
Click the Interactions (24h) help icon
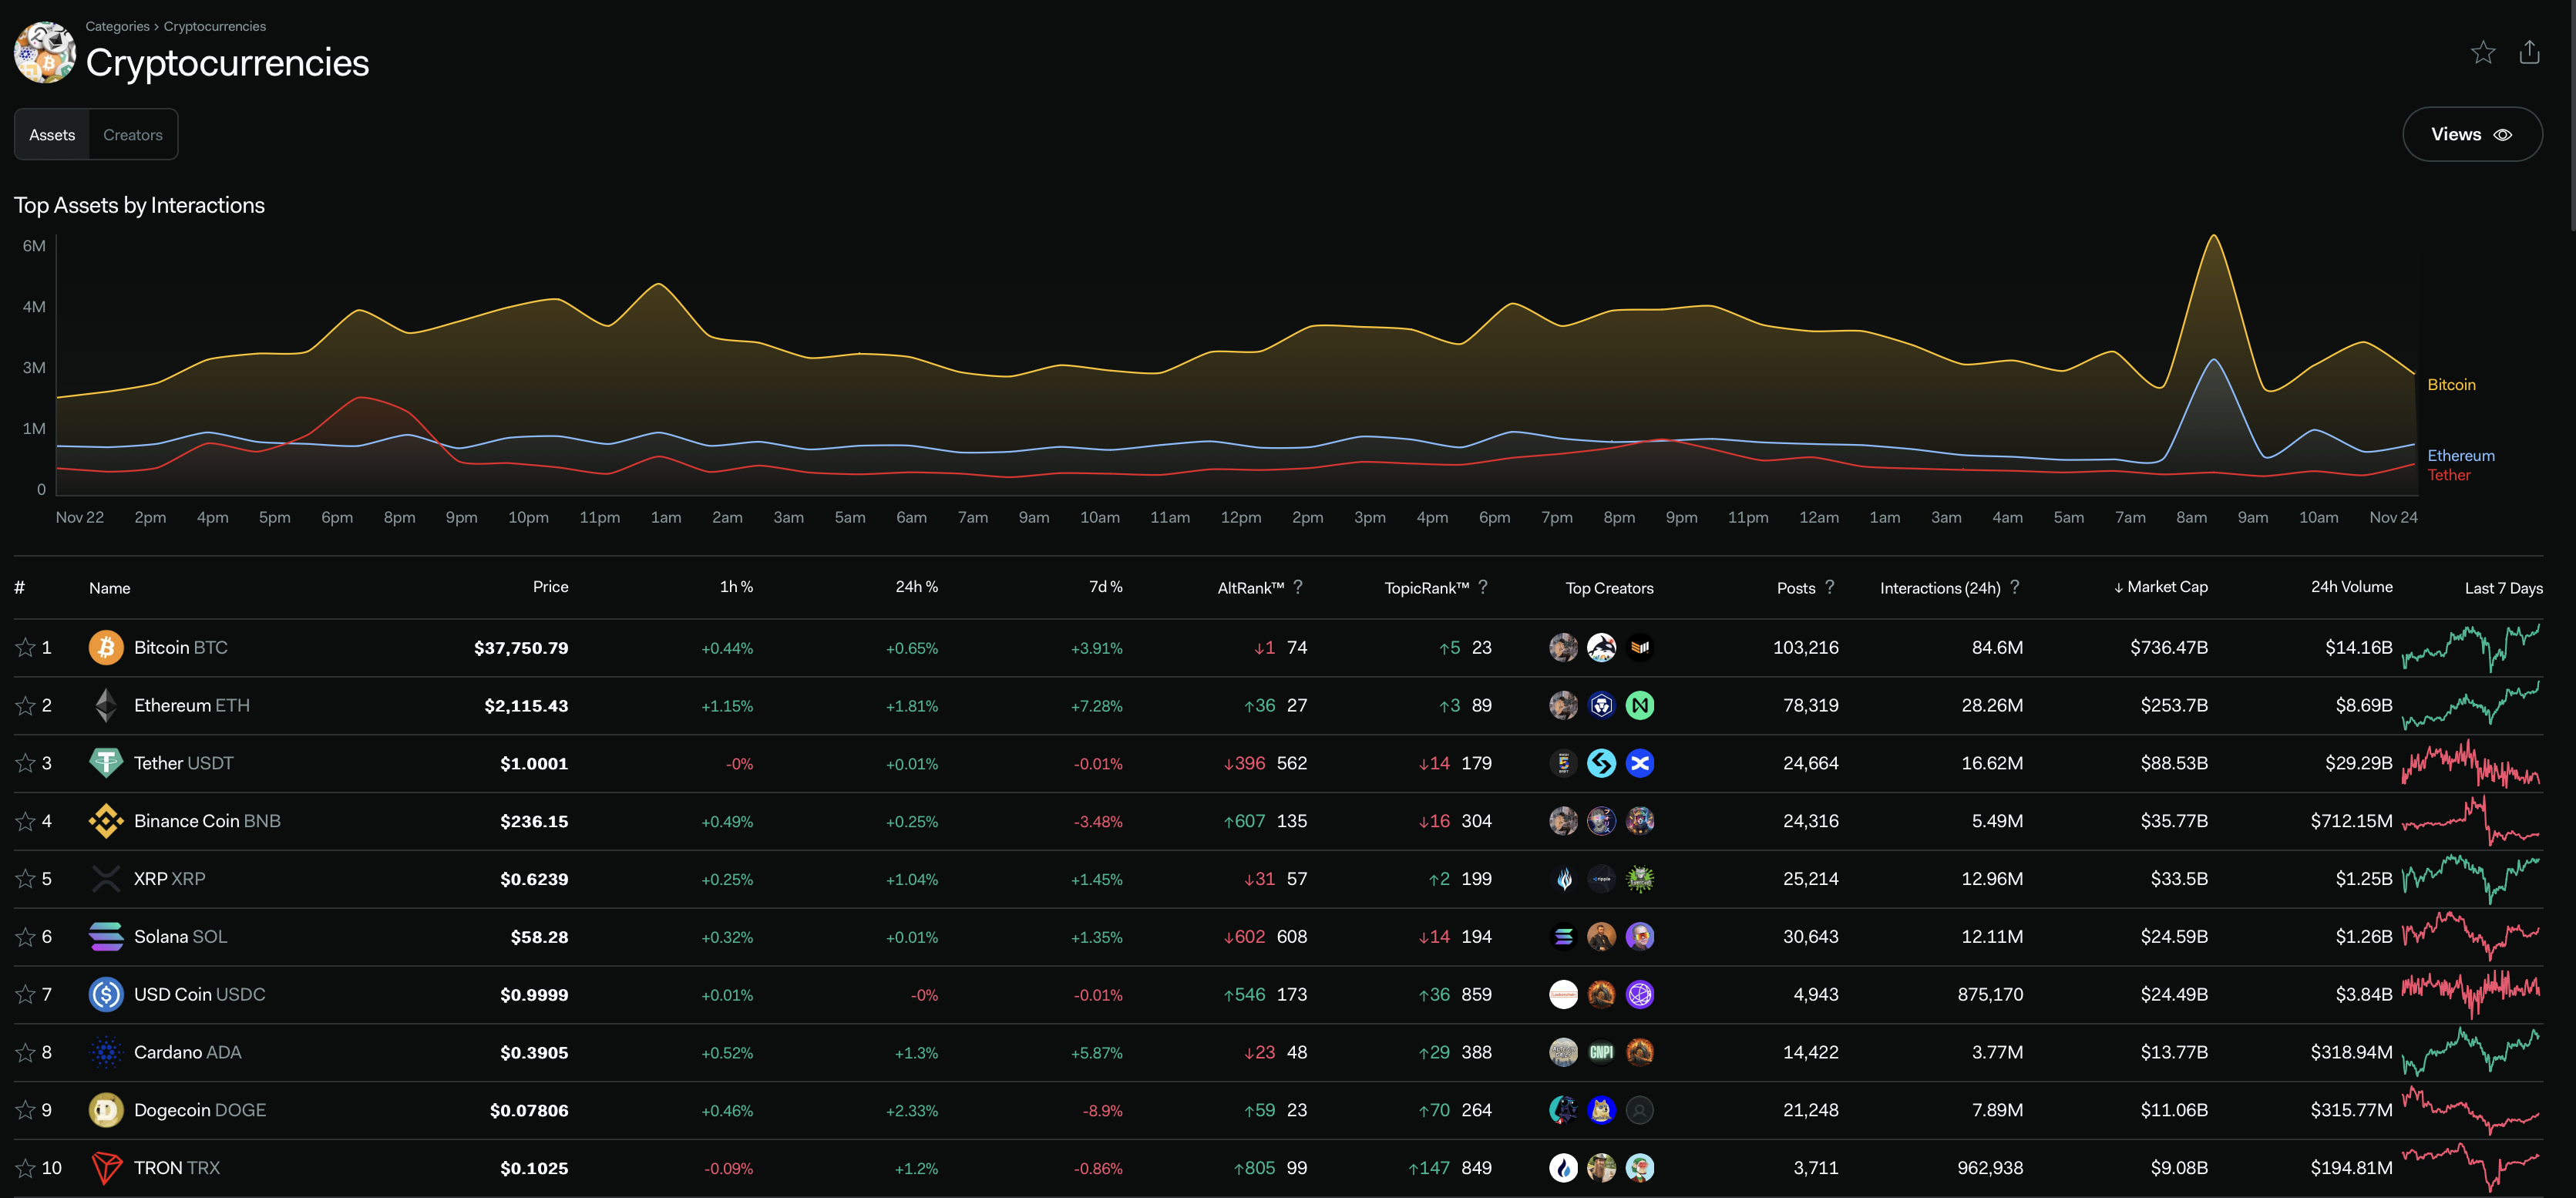tap(2015, 587)
